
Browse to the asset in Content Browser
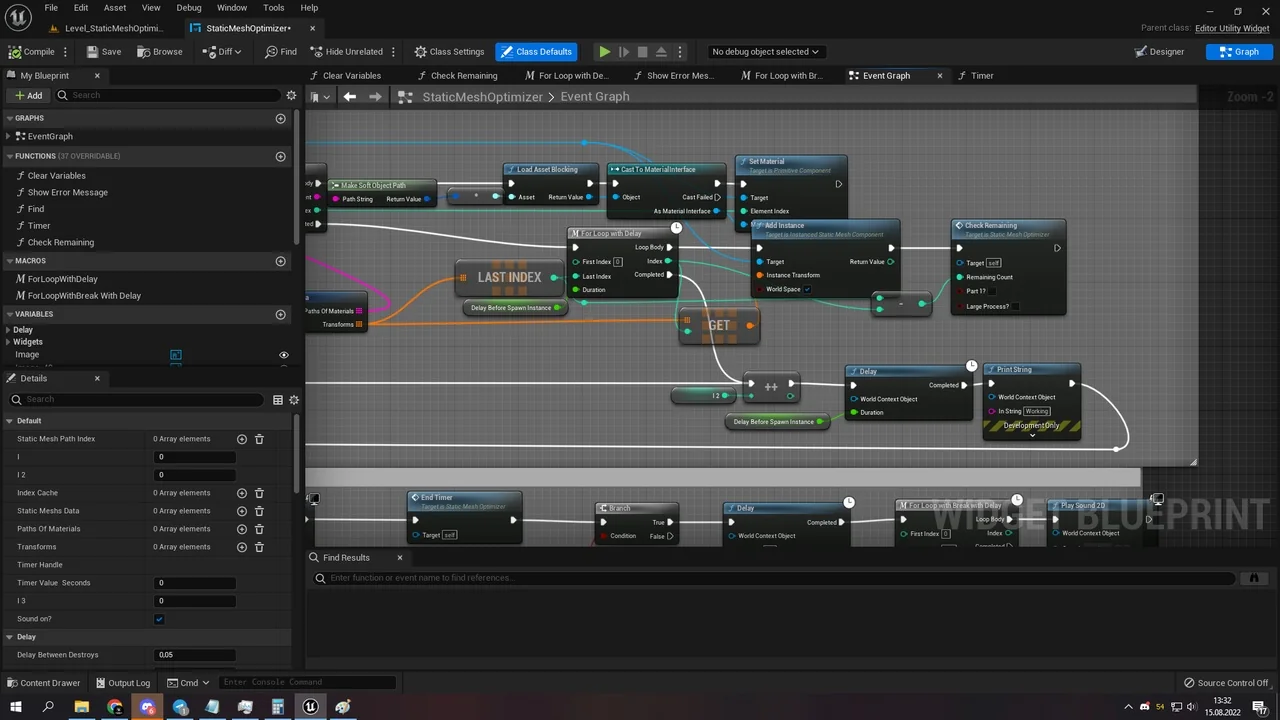tap(160, 51)
